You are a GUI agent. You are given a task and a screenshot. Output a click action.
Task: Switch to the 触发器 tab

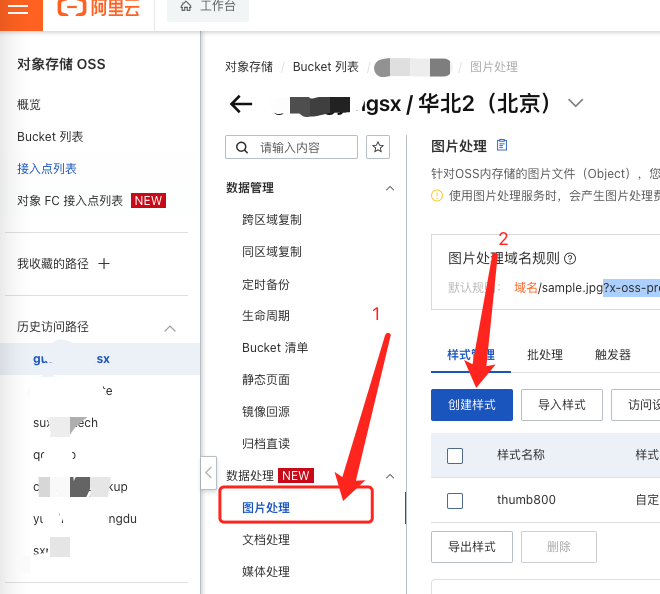[612, 355]
